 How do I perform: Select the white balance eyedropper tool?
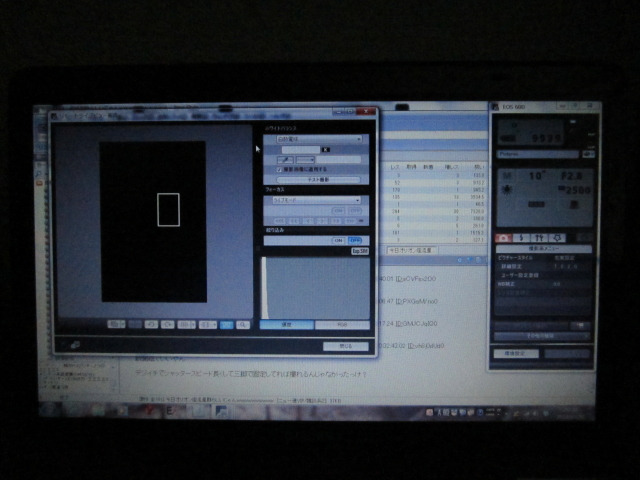click(x=285, y=160)
